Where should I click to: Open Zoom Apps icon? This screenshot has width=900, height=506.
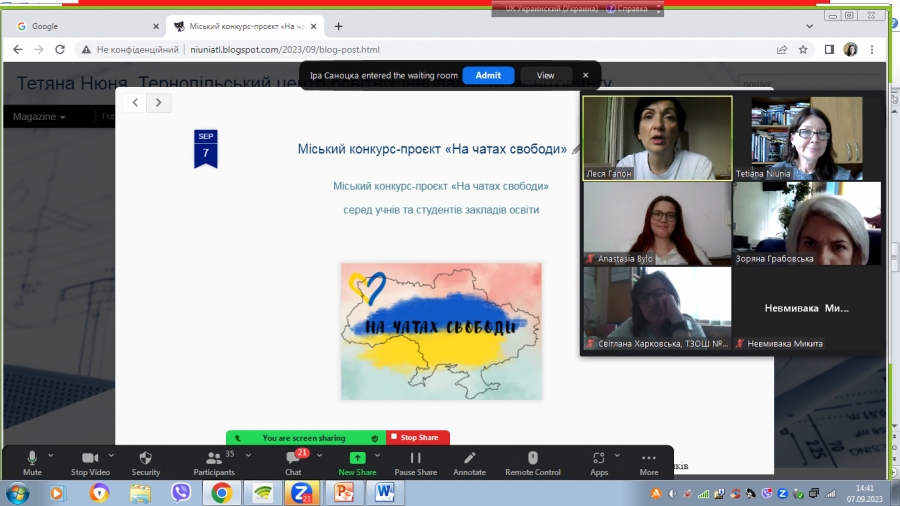599,459
